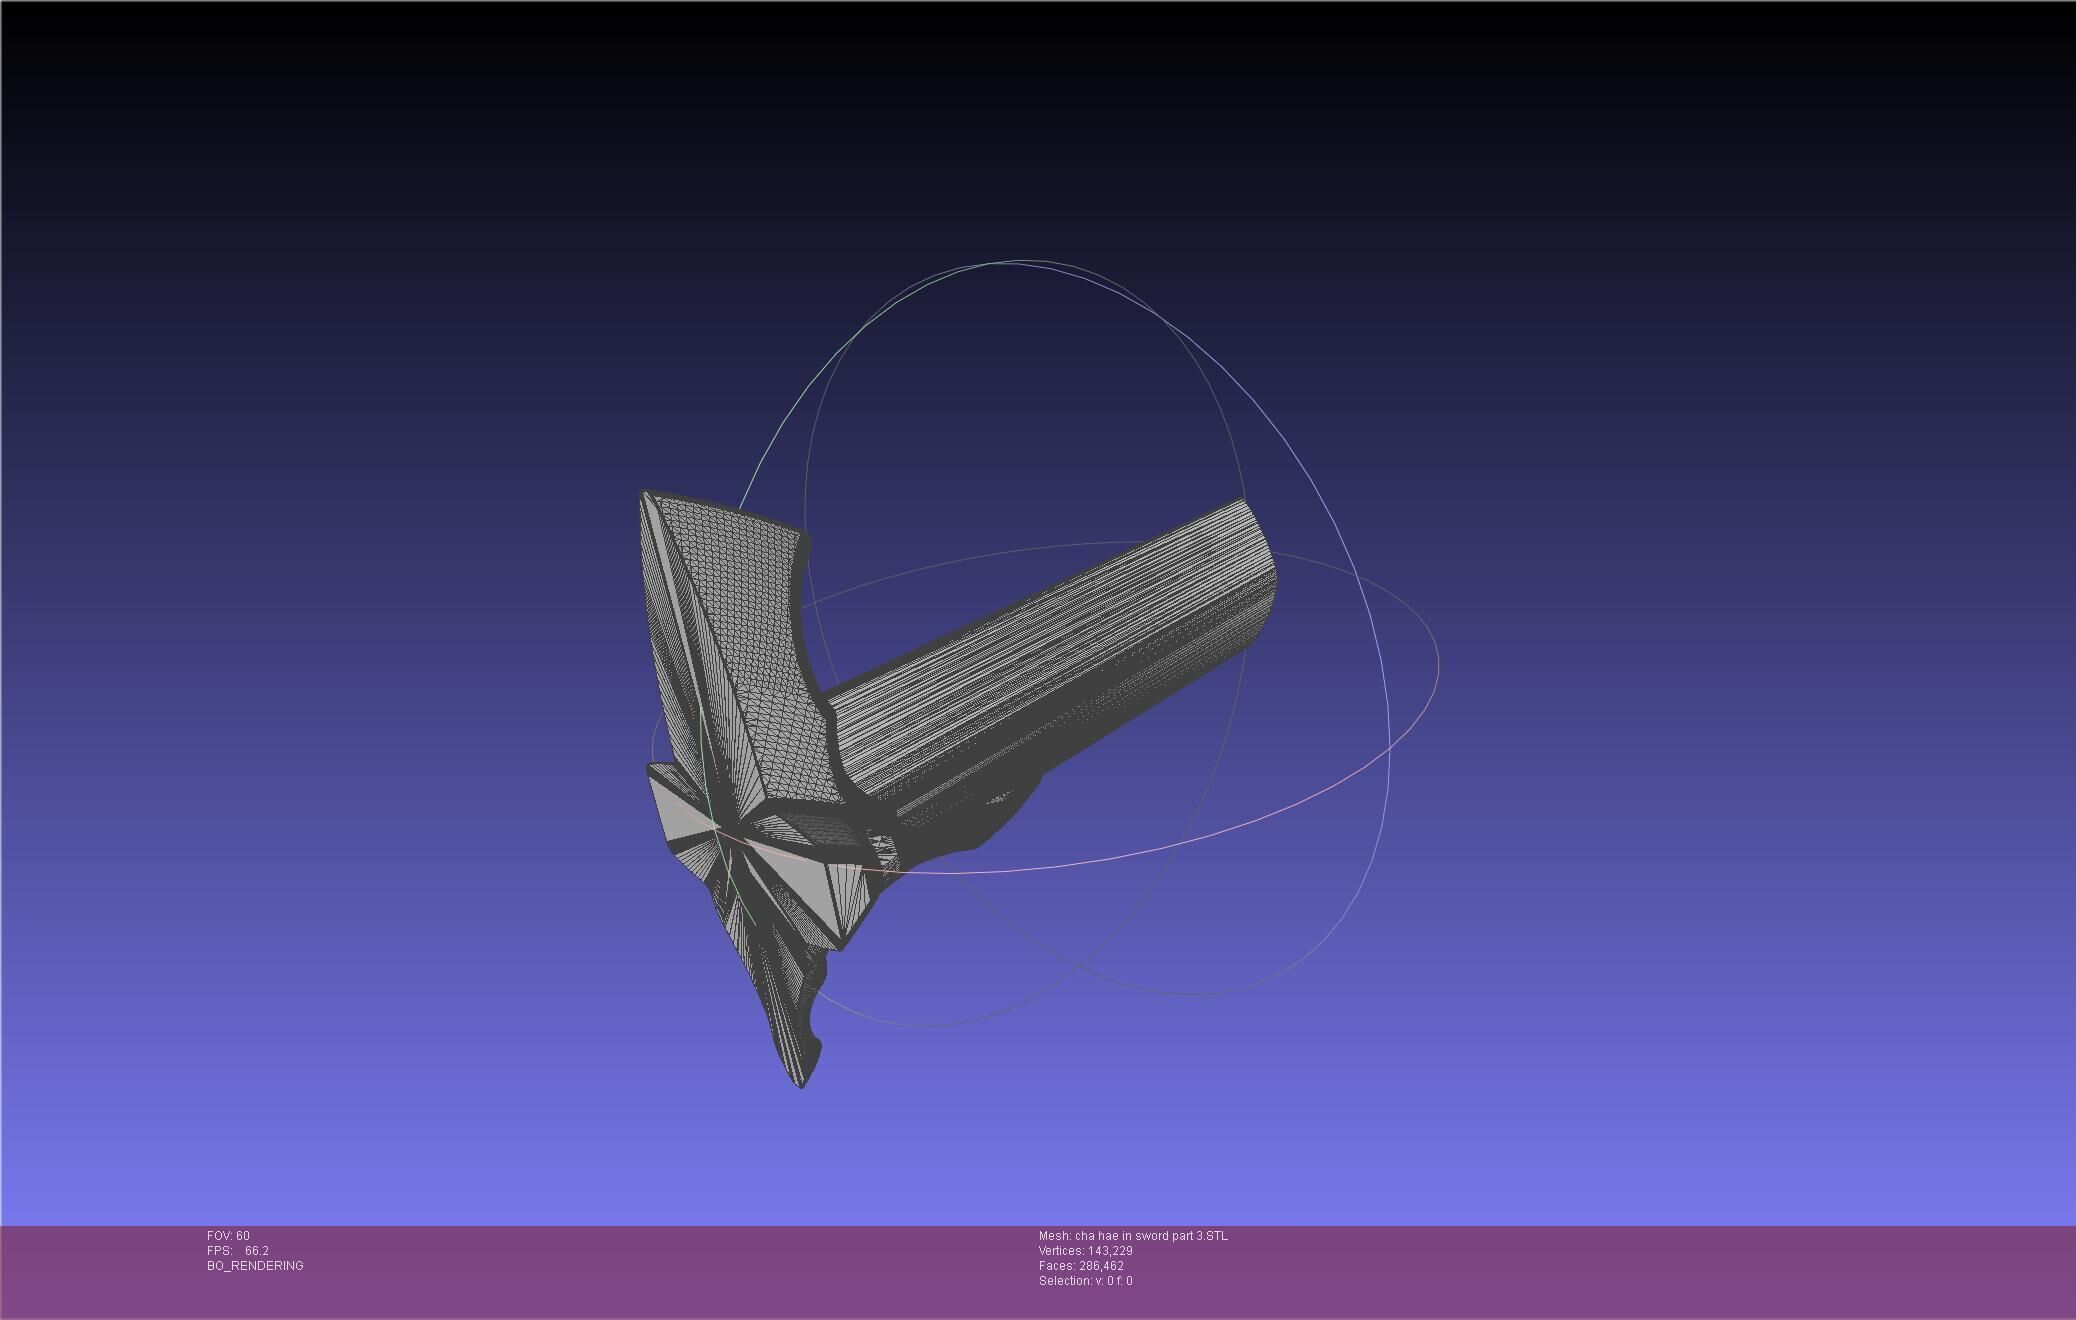Click the FOV: 60 readout
2076x1320 pixels.
228,1236
